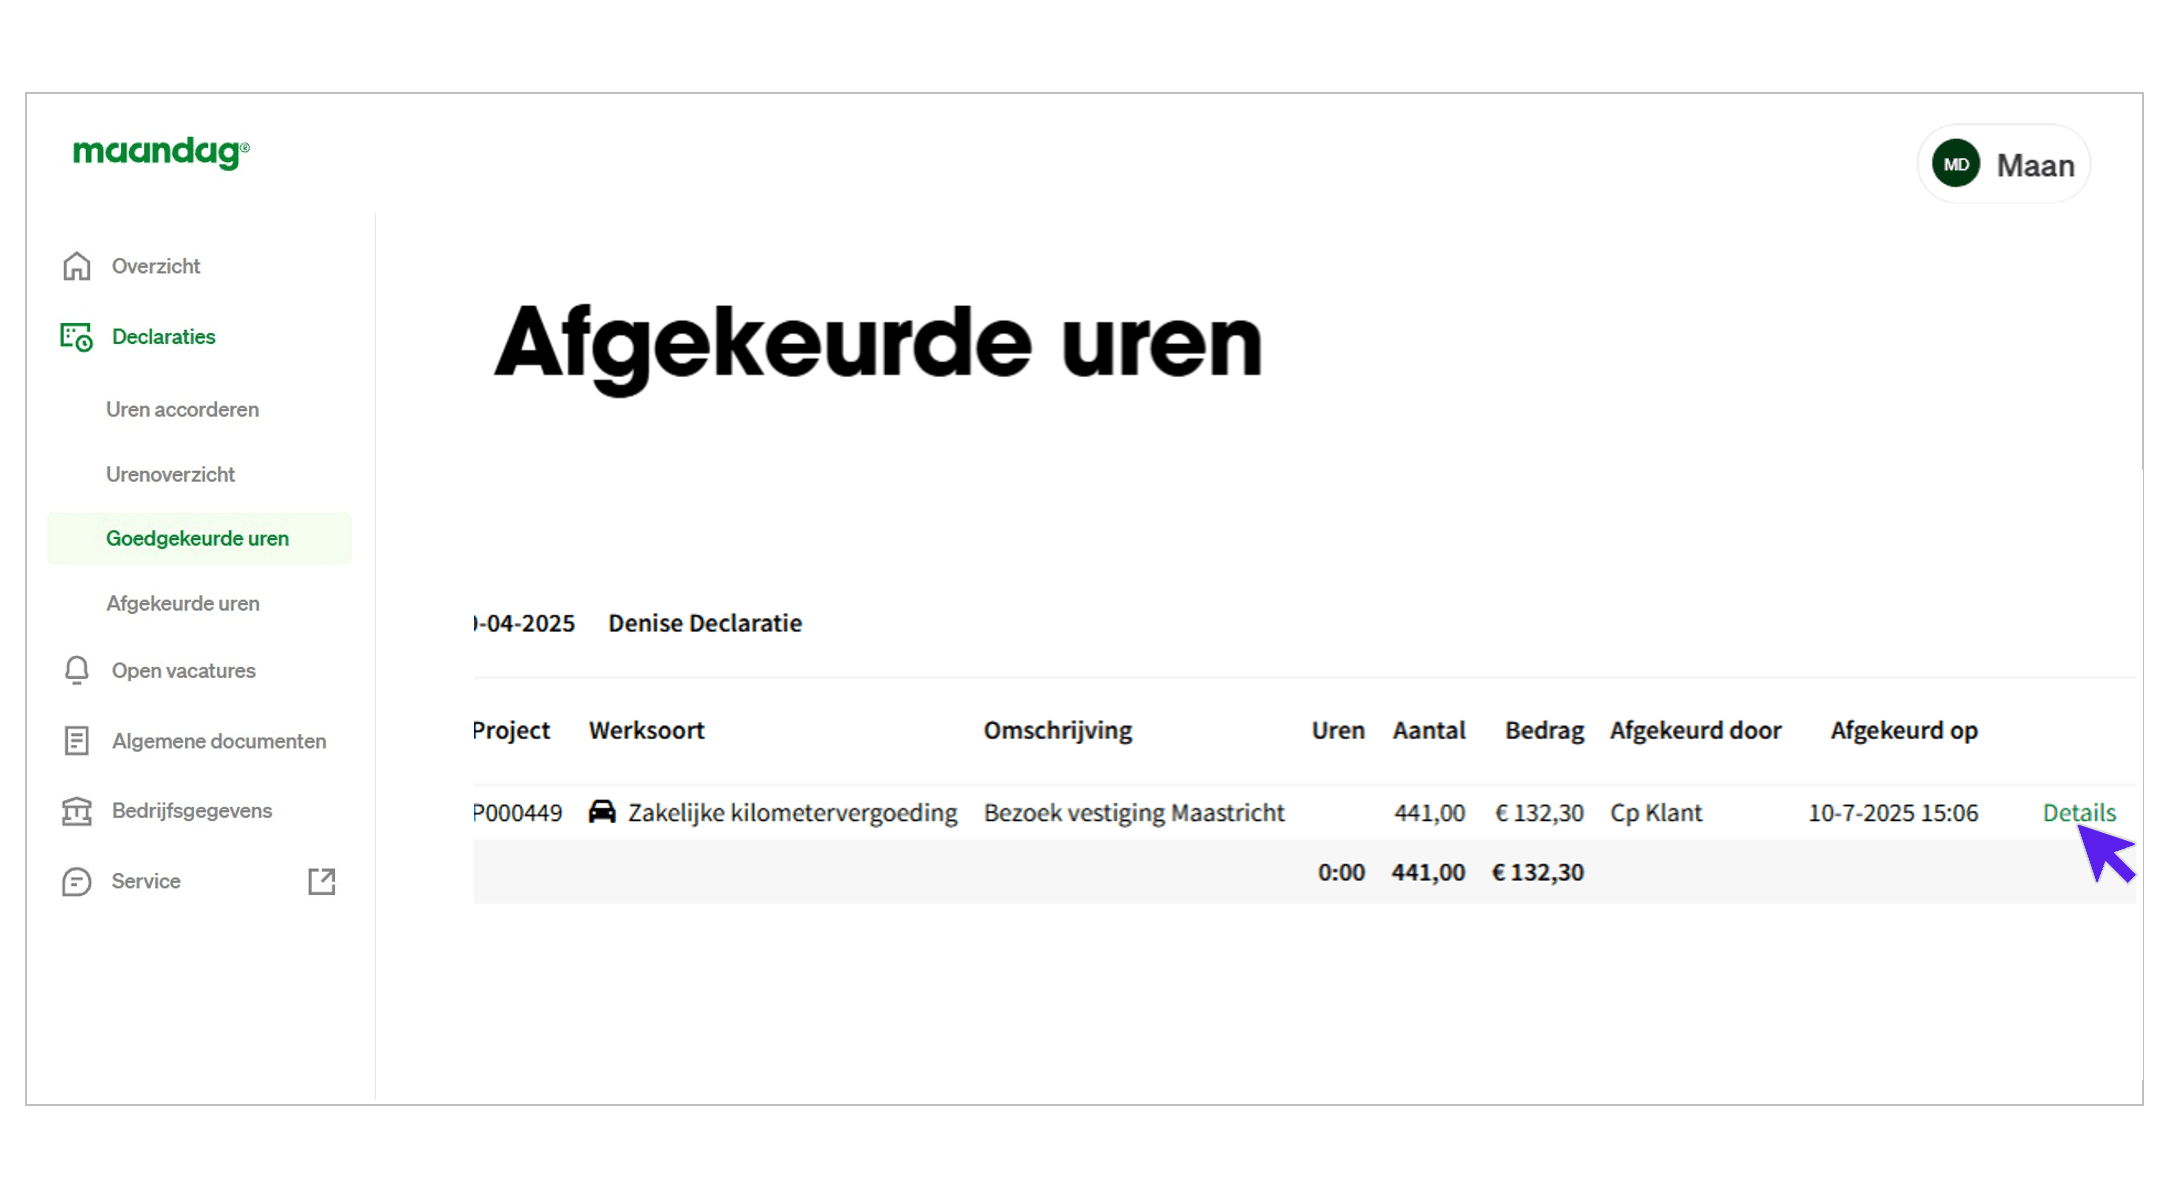This screenshot has height=1199, width=2166.
Task: Select the Declaraties sidebar entry
Action: (163, 337)
